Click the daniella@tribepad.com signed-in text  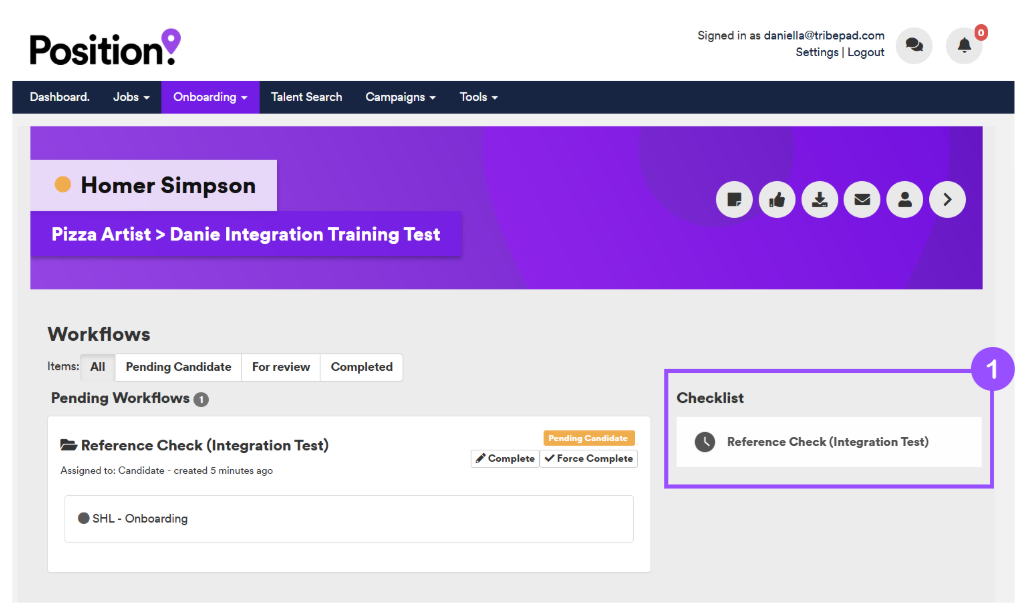click(824, 35)
